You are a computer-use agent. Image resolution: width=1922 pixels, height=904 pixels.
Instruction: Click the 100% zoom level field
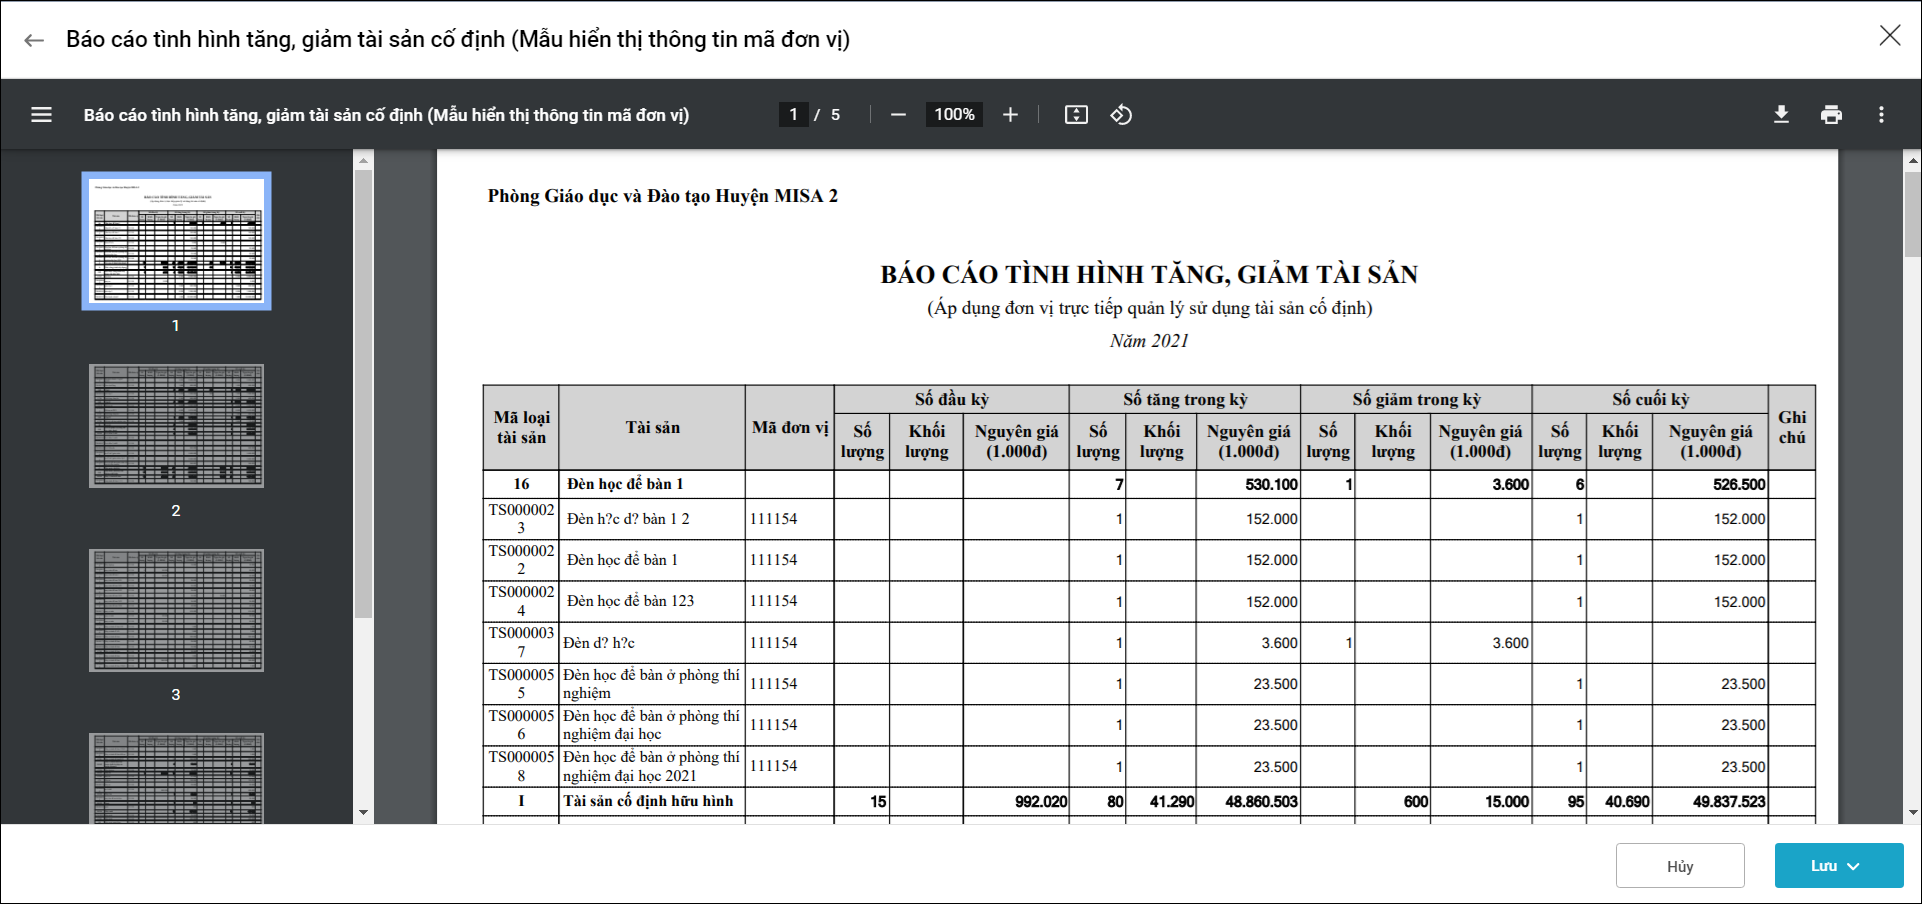click(954, 115)
